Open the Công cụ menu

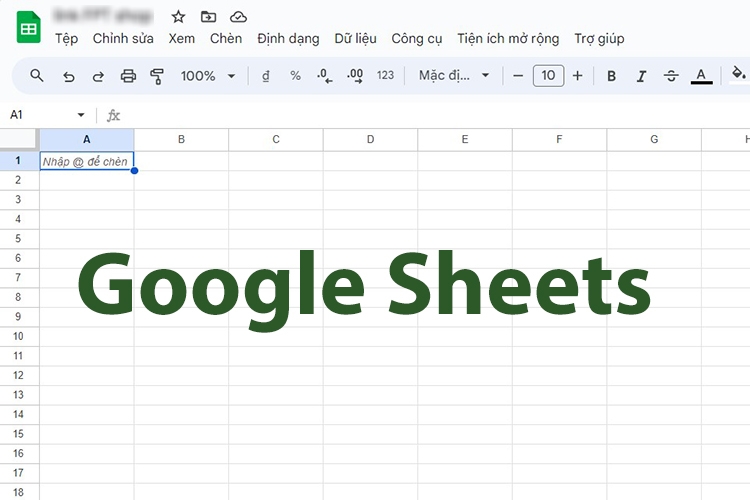pyautogui.click(x=417, y=39)
